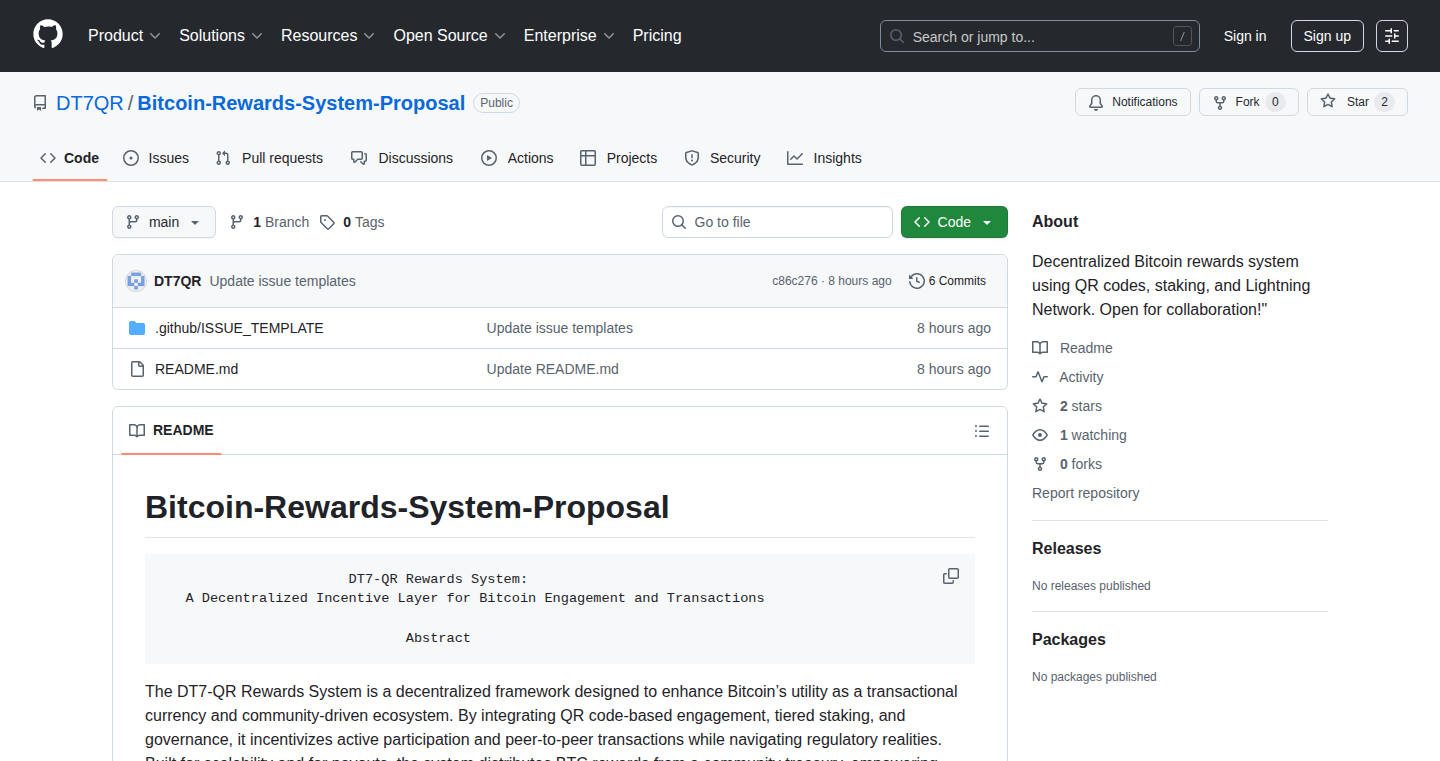Click the DT7QR avatar in commit row
Viewport: 1440px width, 761px height.
136,281
